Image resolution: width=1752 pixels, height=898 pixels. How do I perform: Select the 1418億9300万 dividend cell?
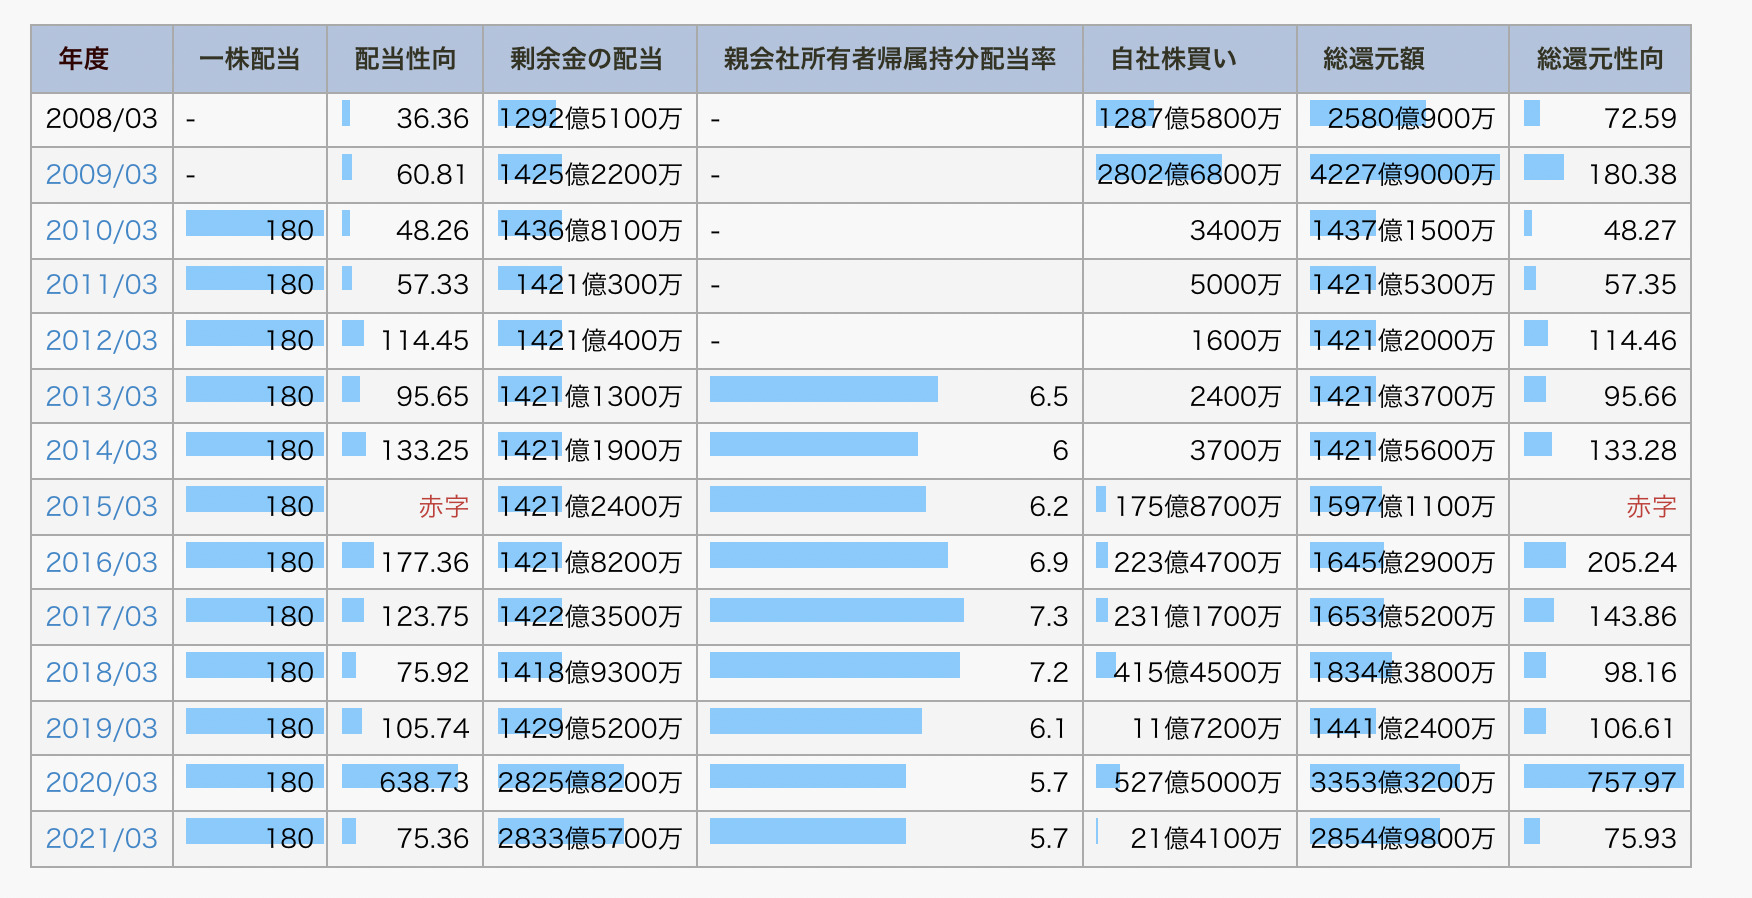pyautogui.click(x=590, y=673)
